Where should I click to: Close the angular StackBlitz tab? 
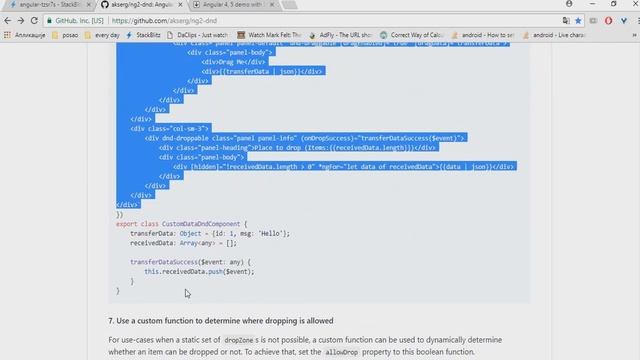point(89,4)
